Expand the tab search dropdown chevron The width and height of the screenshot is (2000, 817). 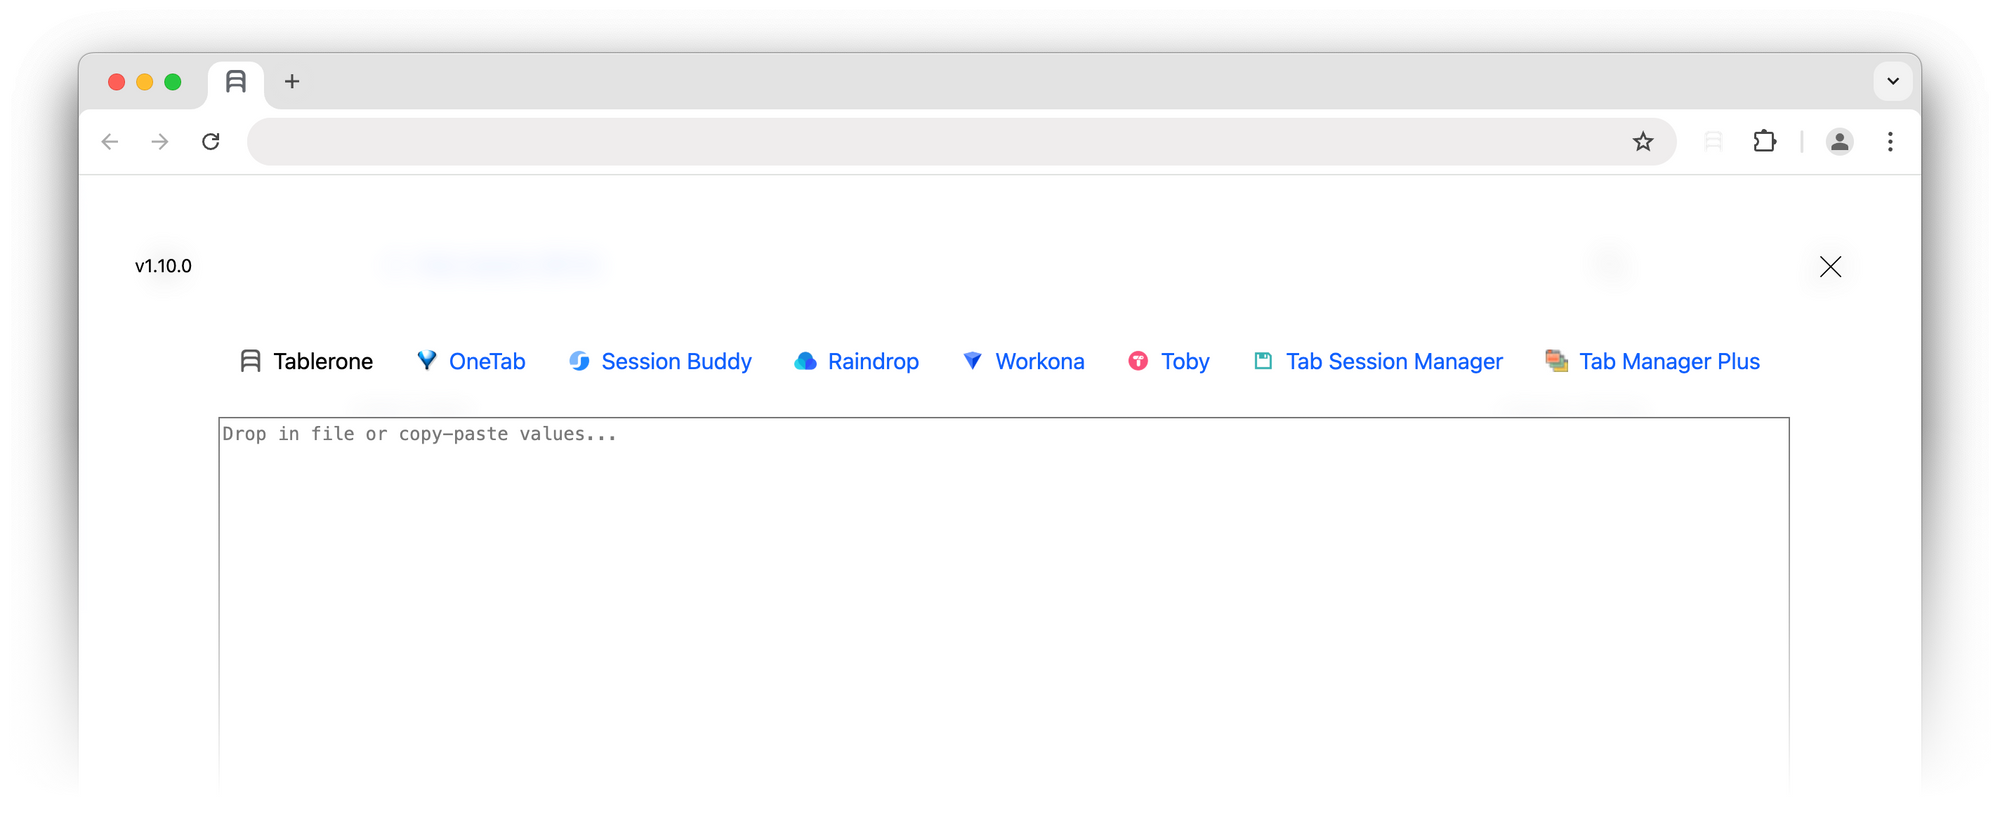[1892, 82]
